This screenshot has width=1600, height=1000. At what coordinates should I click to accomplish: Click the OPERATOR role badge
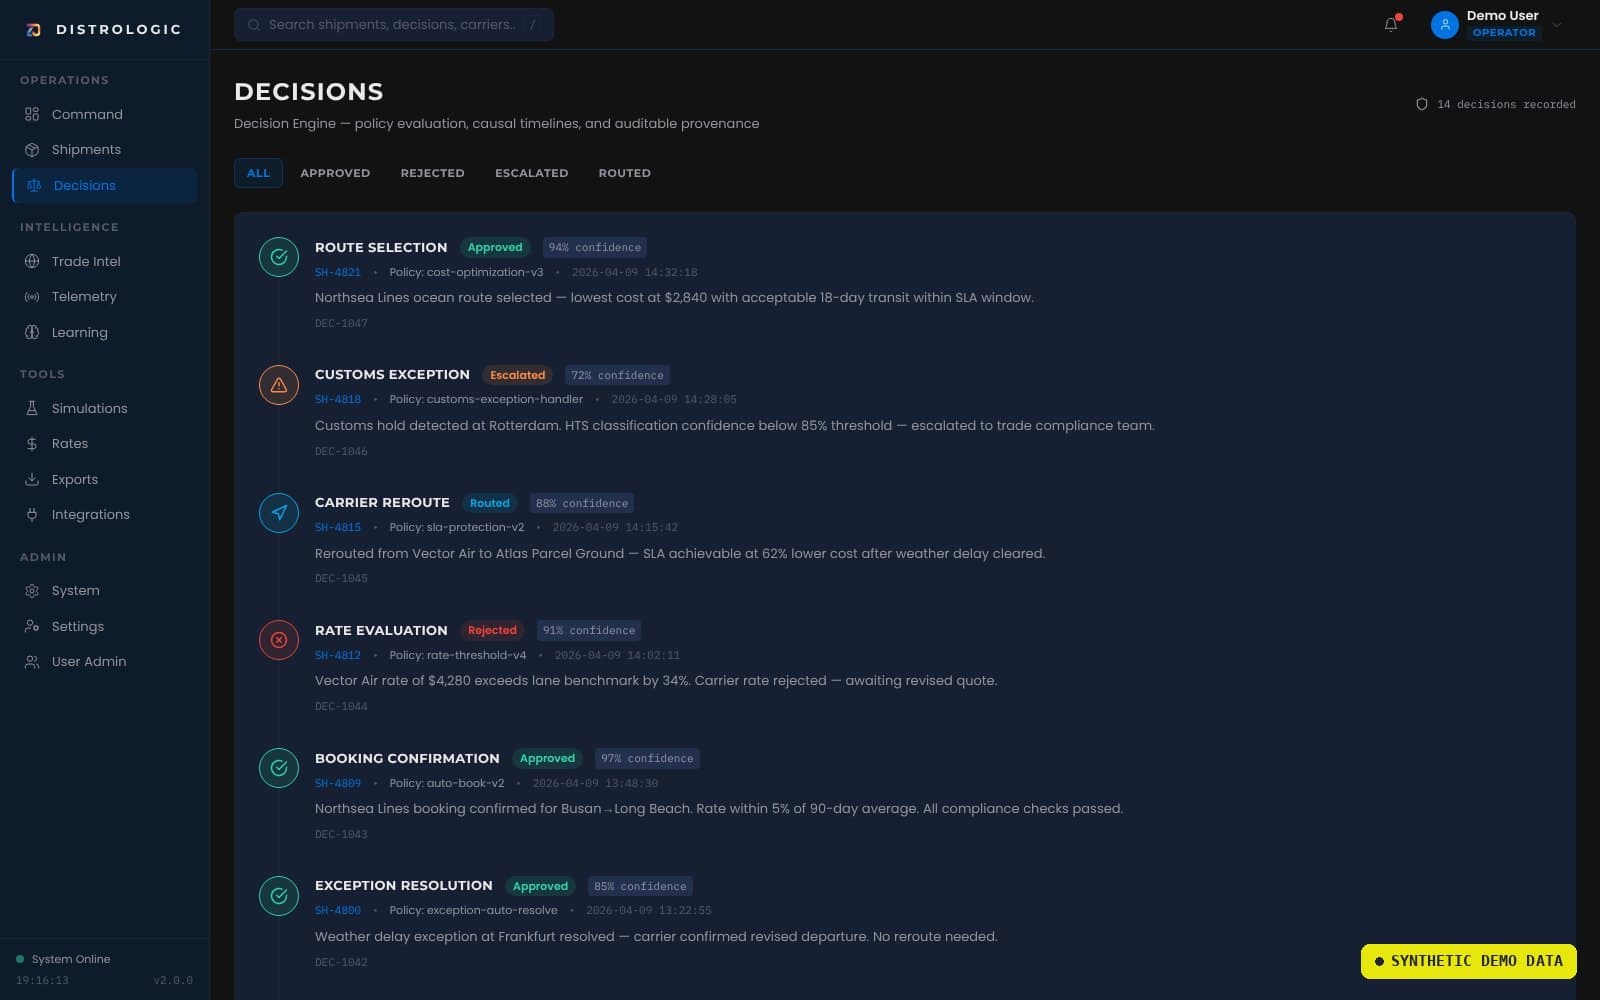coord(1504,32)
